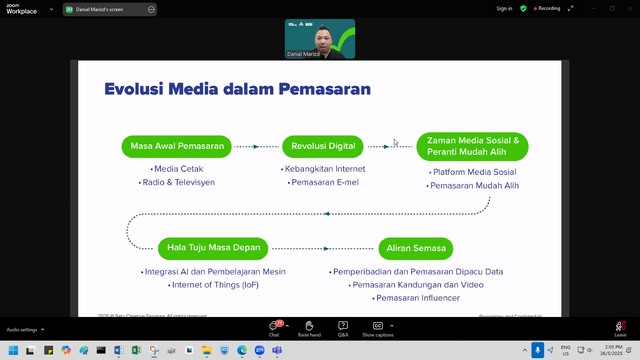Open Microsoft Word from the taskbar
The image size is (640, 360).
119,350
